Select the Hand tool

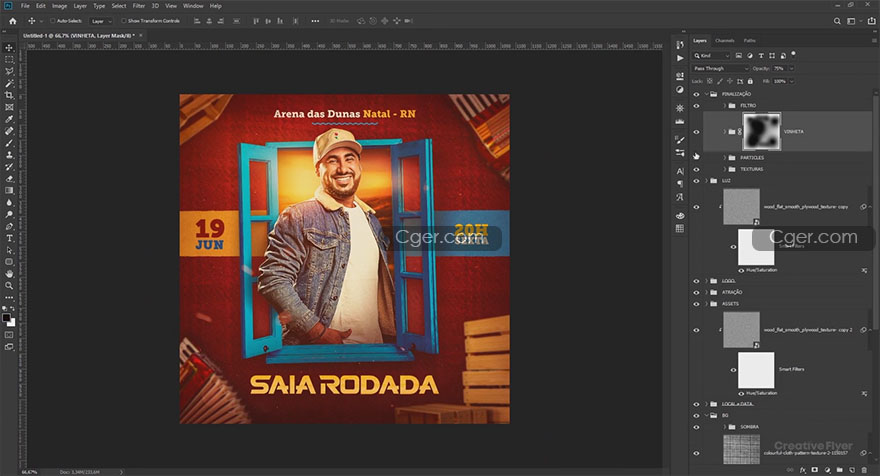(9, 273)
